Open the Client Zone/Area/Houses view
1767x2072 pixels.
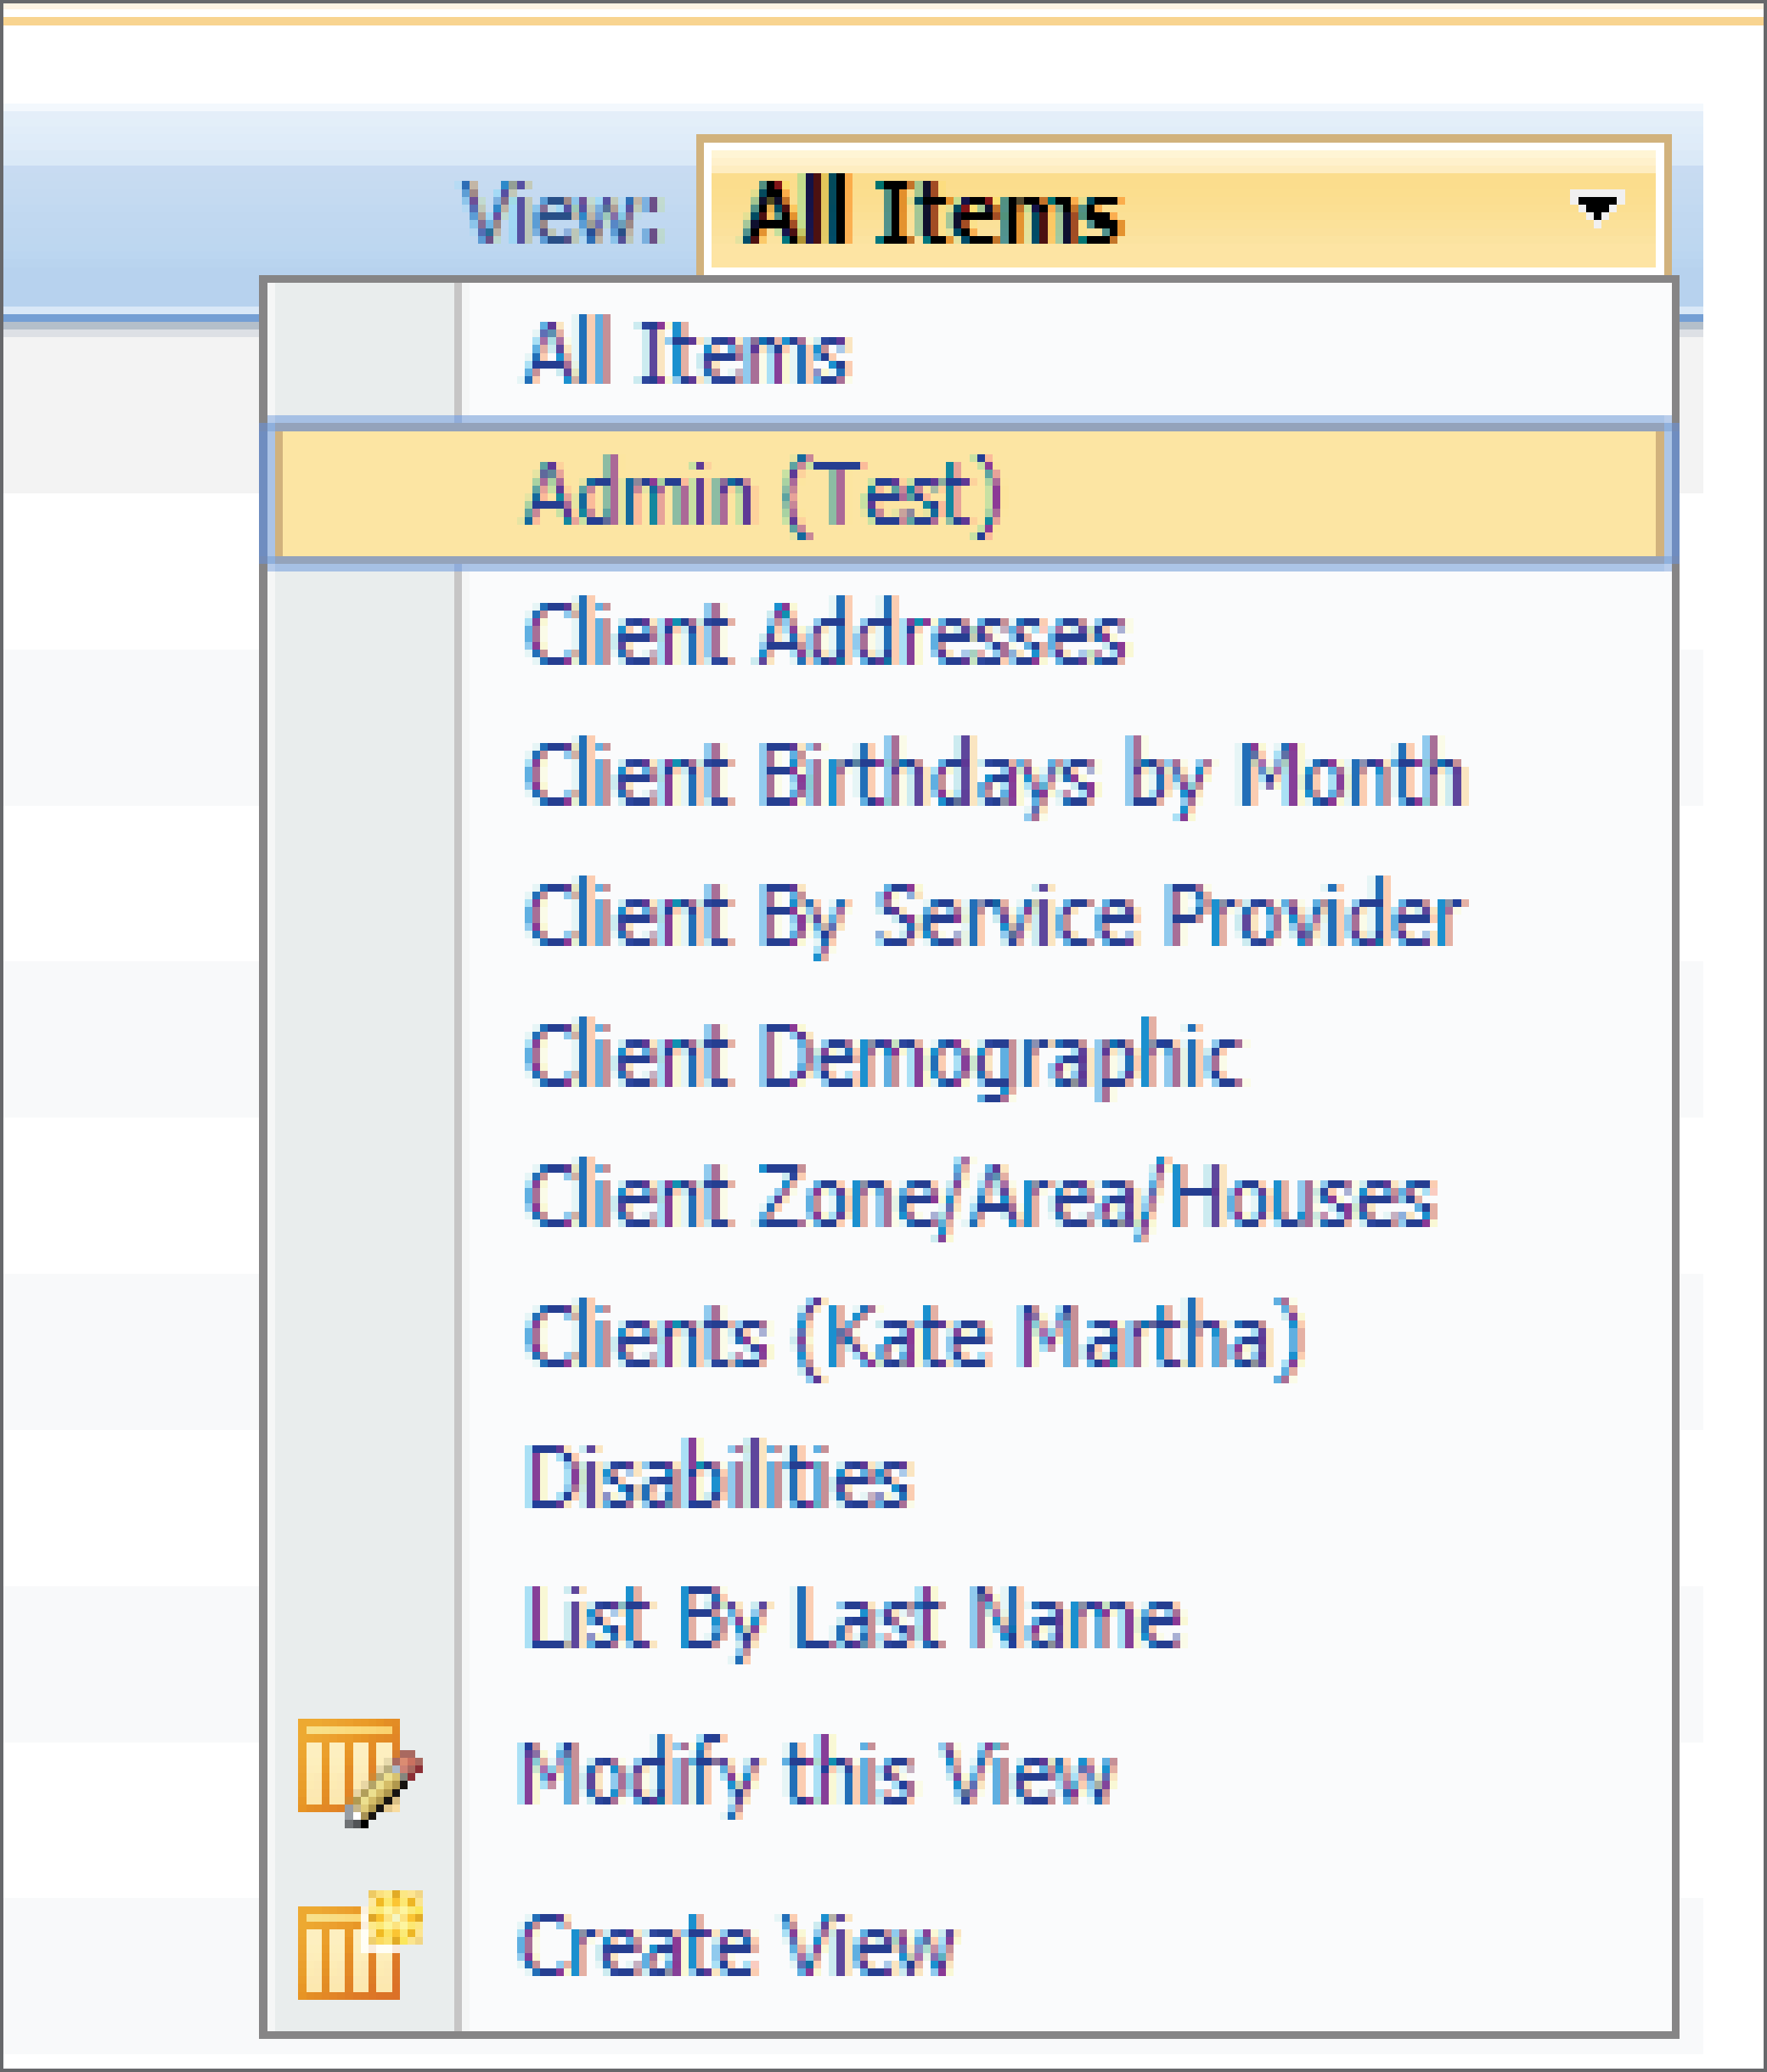tap(981, 1198)
